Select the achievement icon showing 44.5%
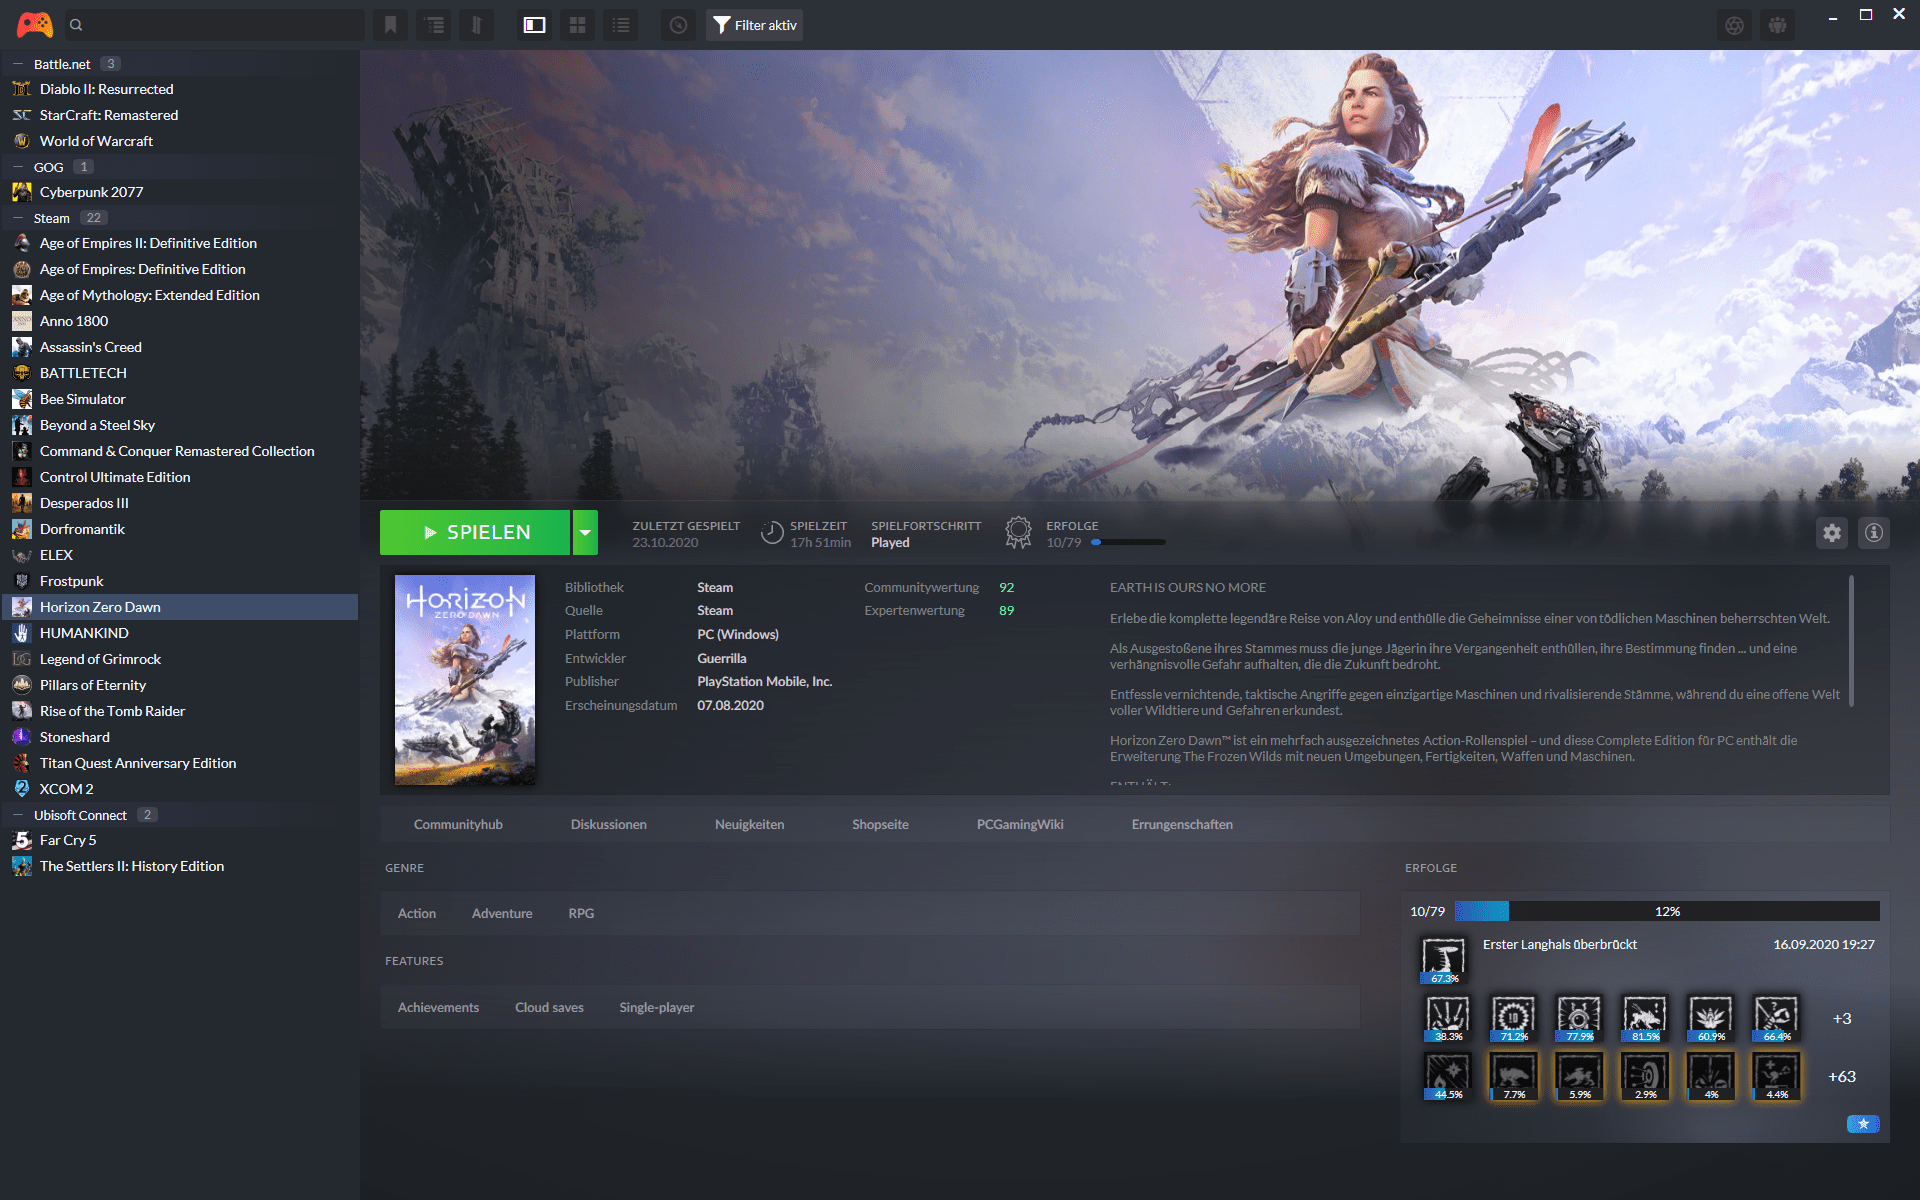The width and height of the screenshot is (1920, 1200). pyautogui.click(x=1447, y=1076)
